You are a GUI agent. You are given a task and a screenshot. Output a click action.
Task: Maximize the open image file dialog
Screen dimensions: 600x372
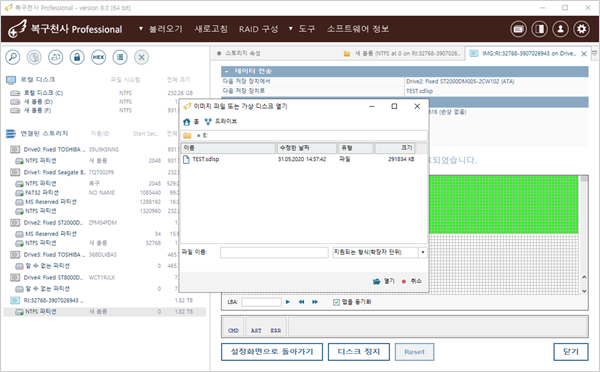(394, 106)
